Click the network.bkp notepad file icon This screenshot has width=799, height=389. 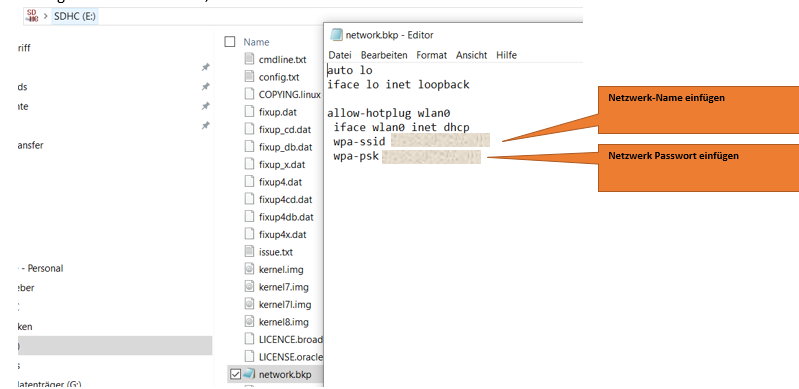[x=249, y=374]
